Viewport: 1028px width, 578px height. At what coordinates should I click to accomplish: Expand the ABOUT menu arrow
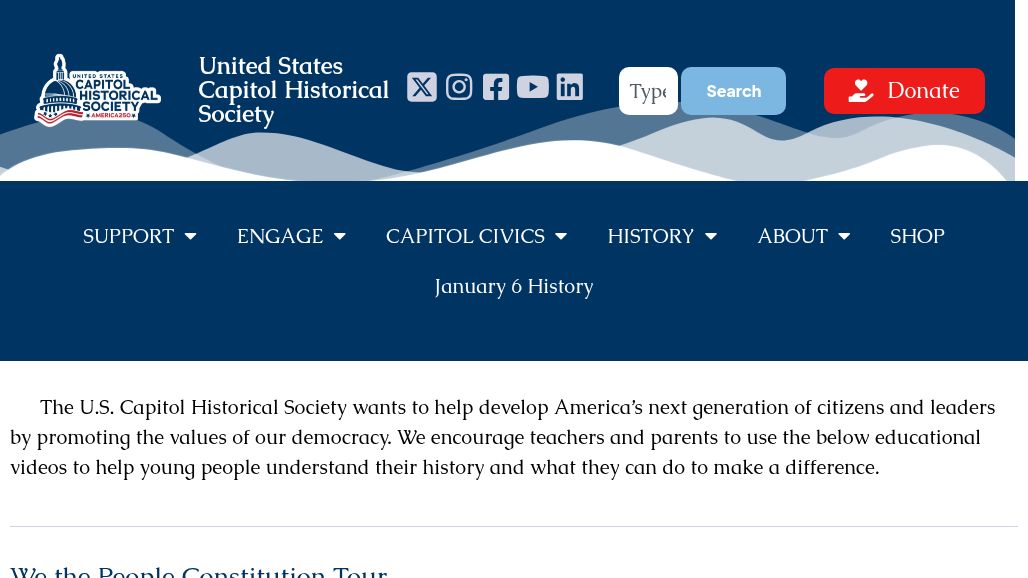pos(844,237)
